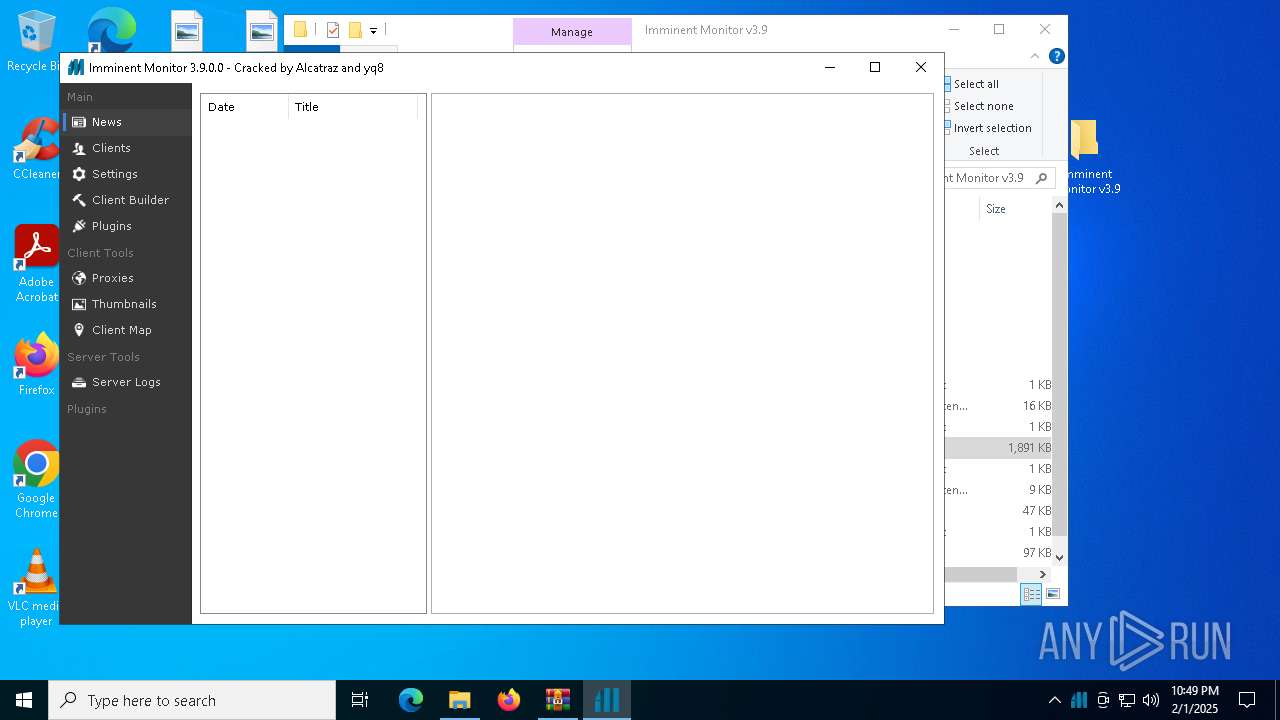Click the taskbar clock showing 10:49 PM

tap(1195, 700)
